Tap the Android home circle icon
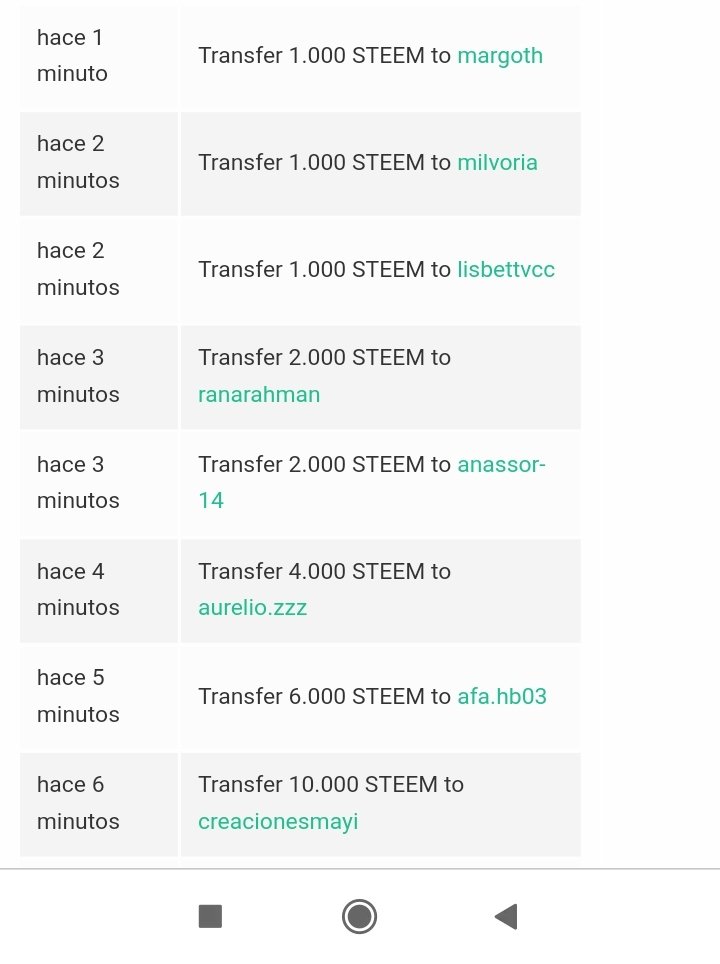This screenshot has height=964, width=720. pyautogui.click(x=359, y=916)
